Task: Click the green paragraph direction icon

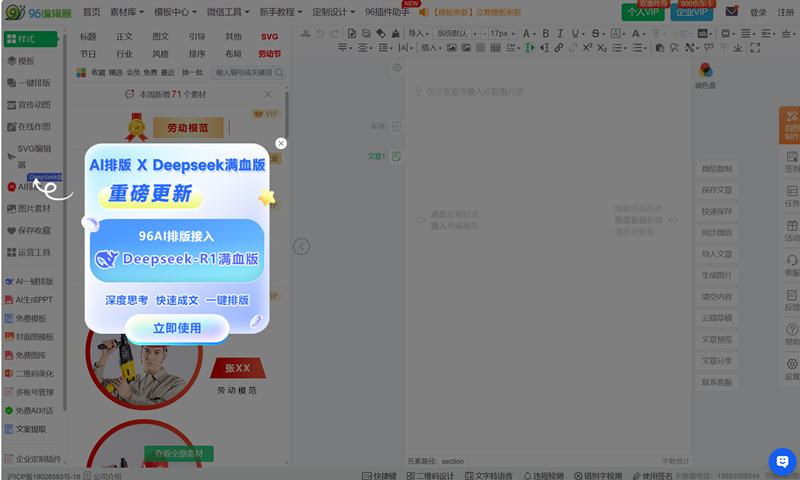Action: click(x=530, y=48)
